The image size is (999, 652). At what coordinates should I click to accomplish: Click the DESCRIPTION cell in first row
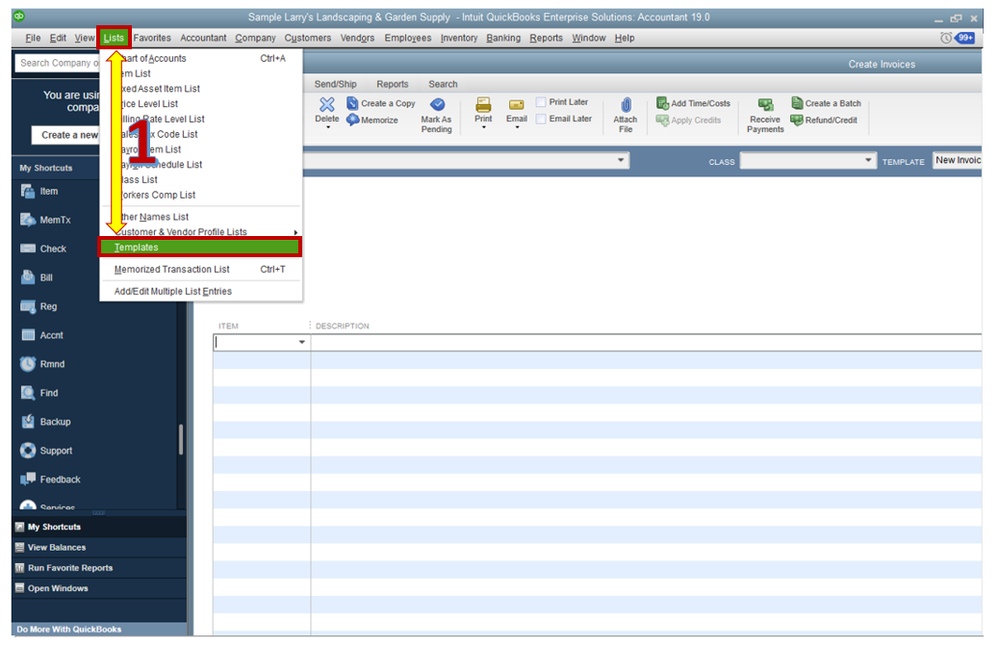tap(646, 342)
